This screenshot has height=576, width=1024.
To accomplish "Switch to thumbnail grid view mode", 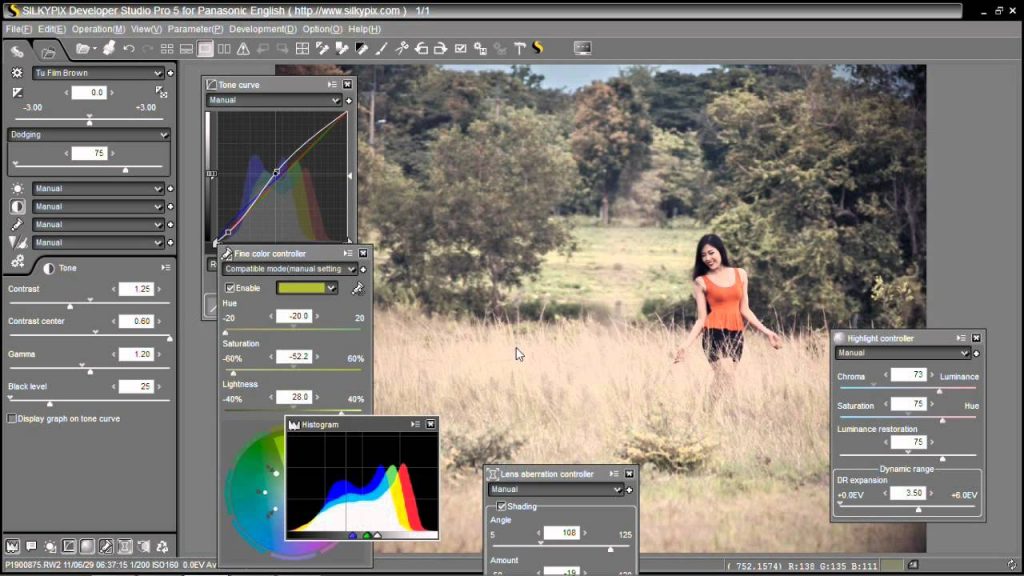I will 167,48.
